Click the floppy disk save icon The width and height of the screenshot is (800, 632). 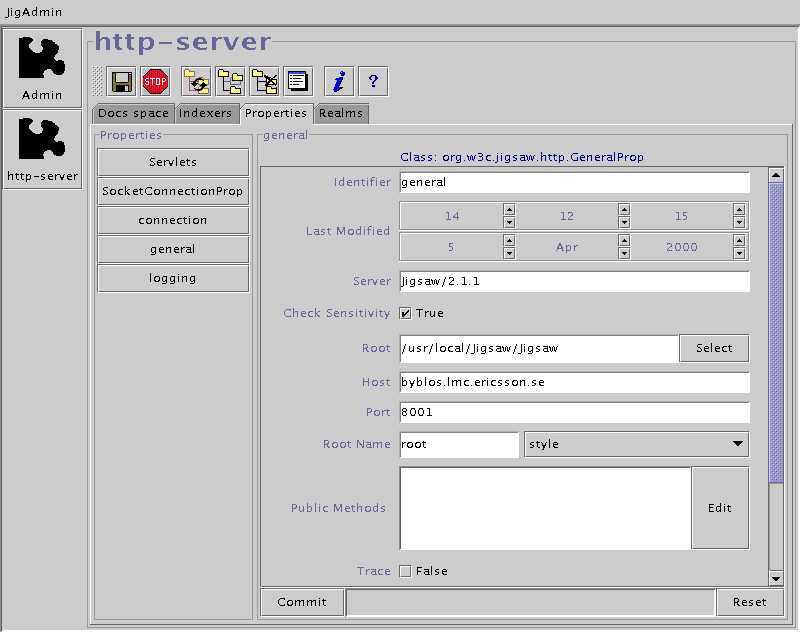tap(122, 81)
